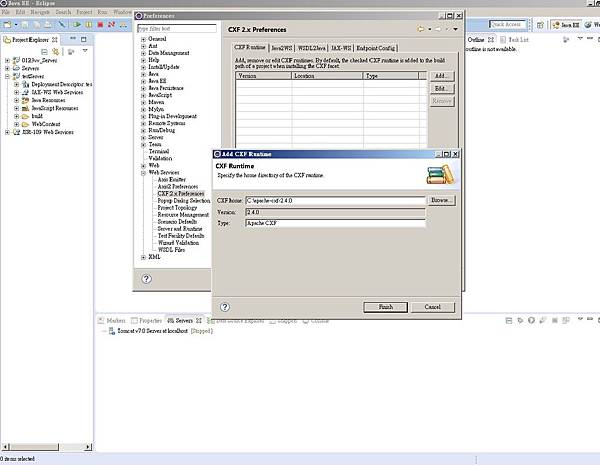Expand the Server preferences node
The height and width of the screenshot is (465, 600).
pos(143,137)
